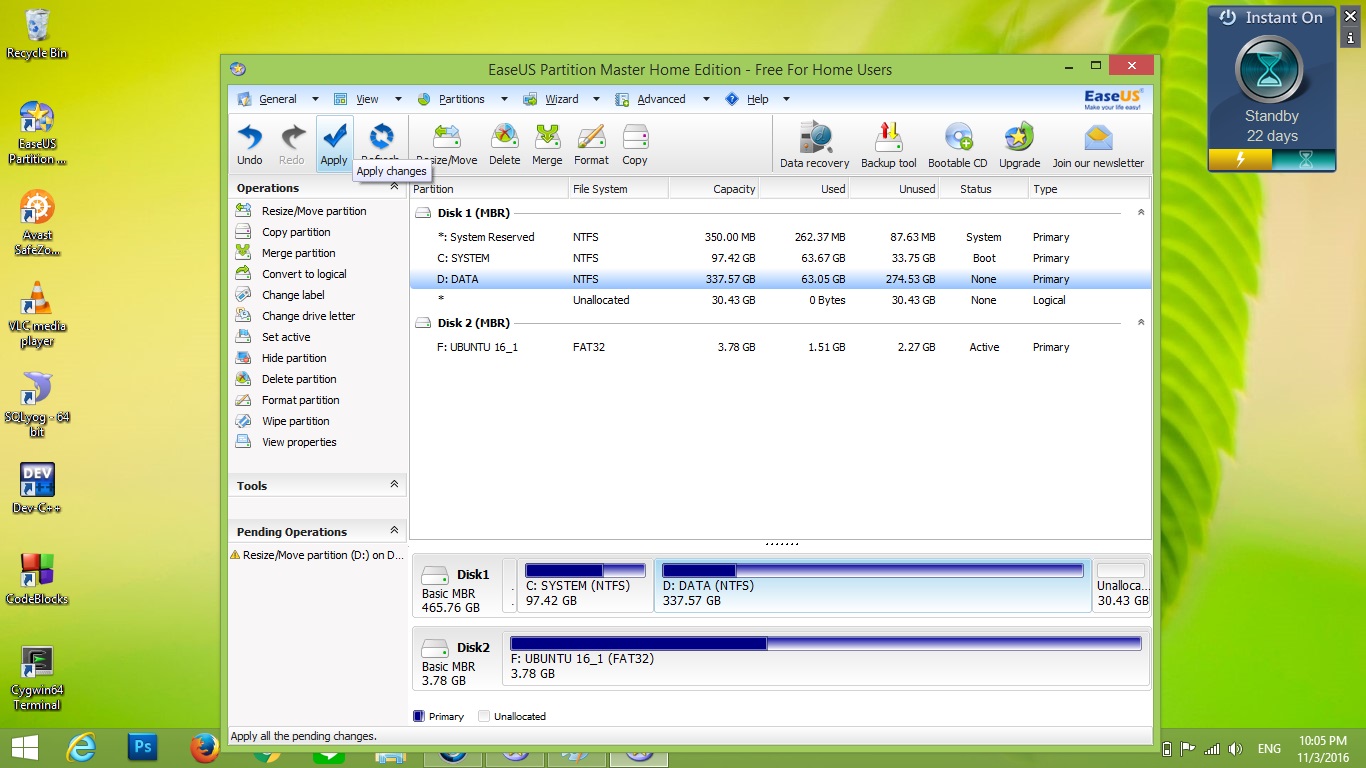The image size is (1366, 768).
Task: Click the Data recovery icon
Action: pos(813,140)
